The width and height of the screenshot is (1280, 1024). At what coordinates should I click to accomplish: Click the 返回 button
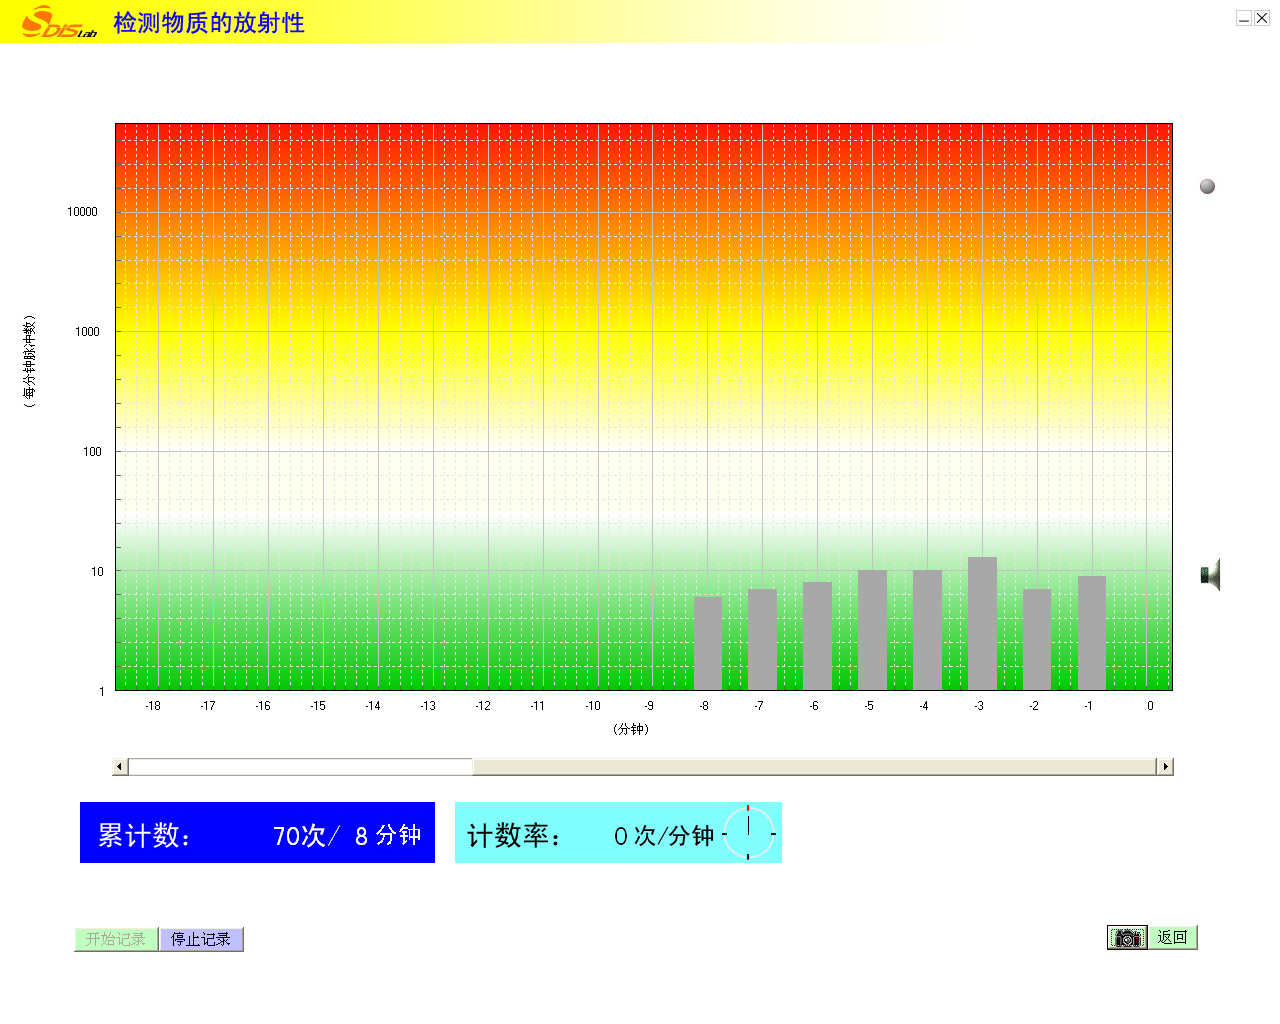[1172, 938]
